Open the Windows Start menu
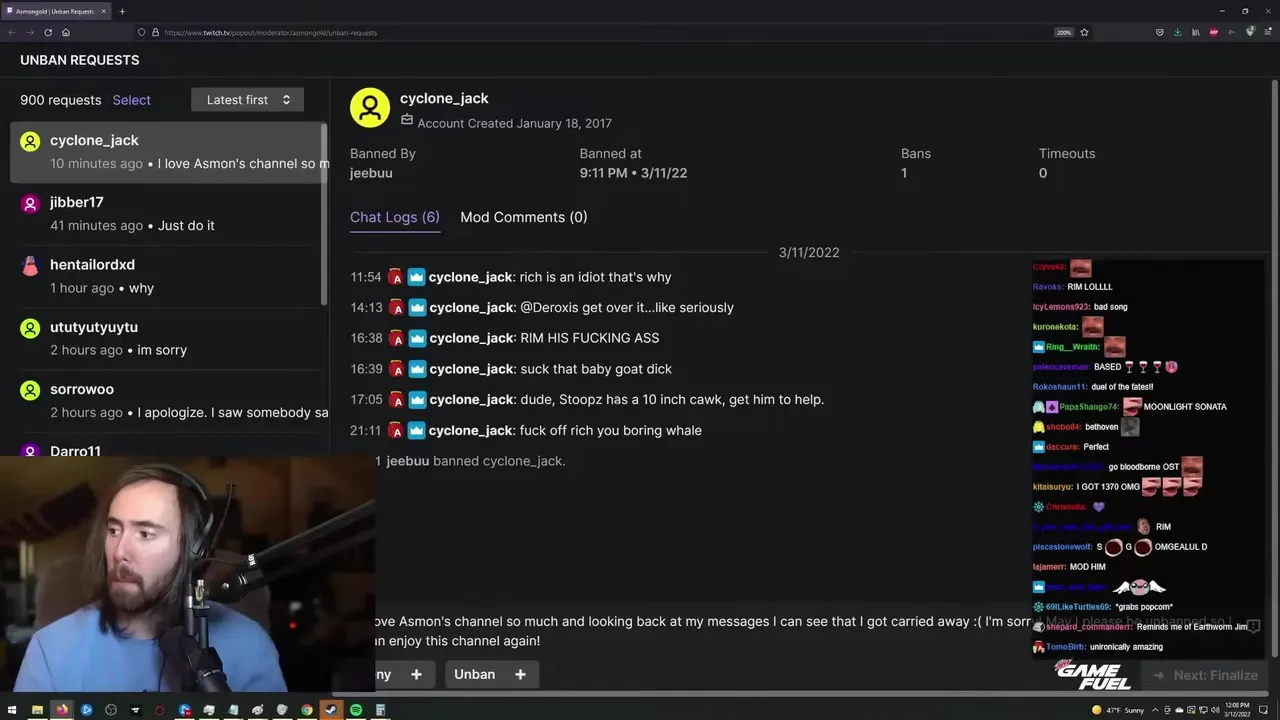The height and width of the screenshot is (720, 1280). tap(13, 710)
